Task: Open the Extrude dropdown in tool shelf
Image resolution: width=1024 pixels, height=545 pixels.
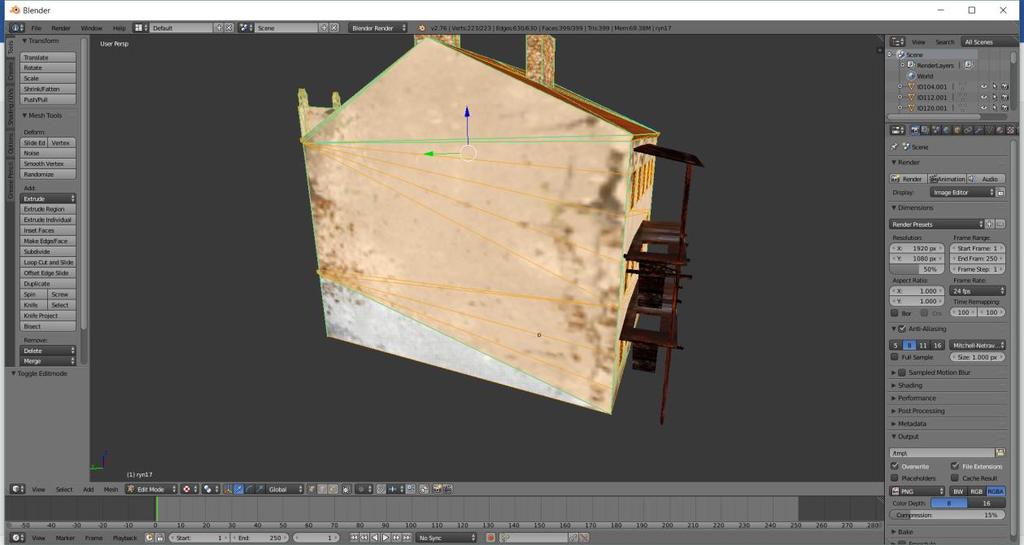Action: tap(48, 198)
